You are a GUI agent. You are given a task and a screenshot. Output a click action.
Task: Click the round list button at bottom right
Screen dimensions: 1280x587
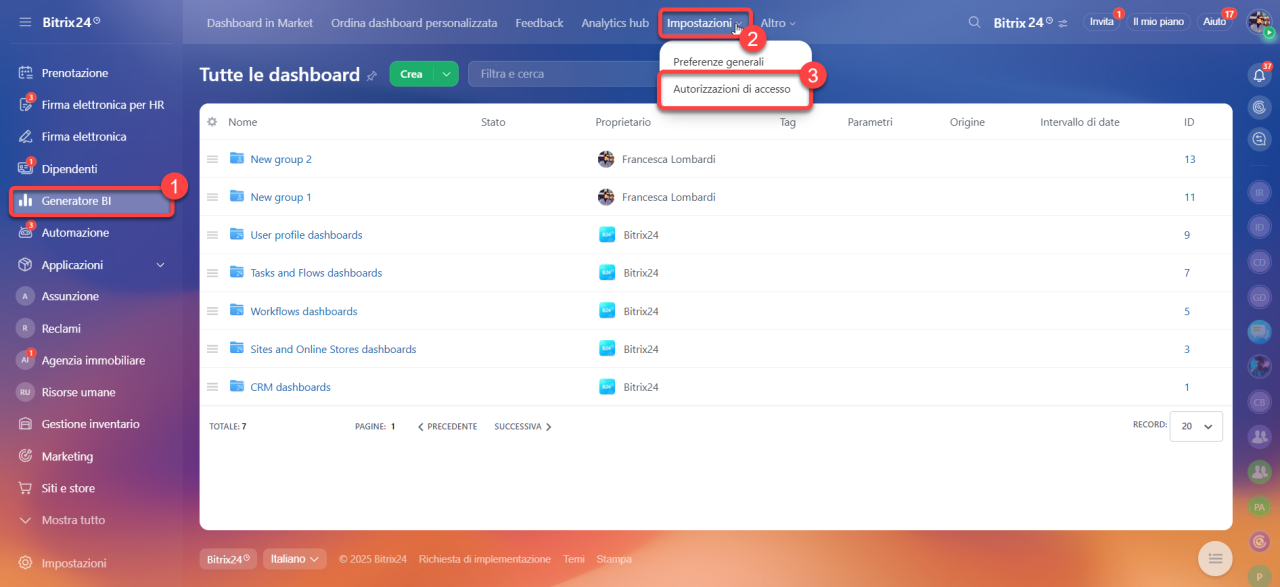click(1214, 558)
